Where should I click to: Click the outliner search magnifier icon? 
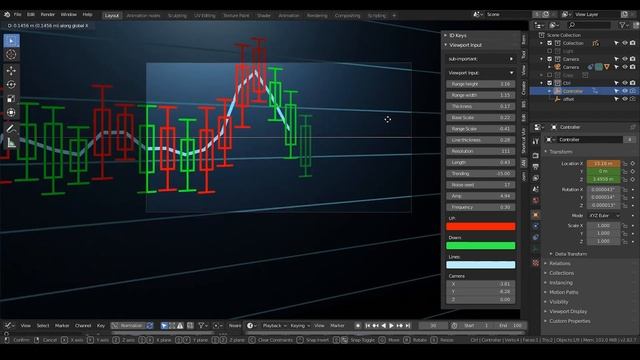(x=572, y=25)
